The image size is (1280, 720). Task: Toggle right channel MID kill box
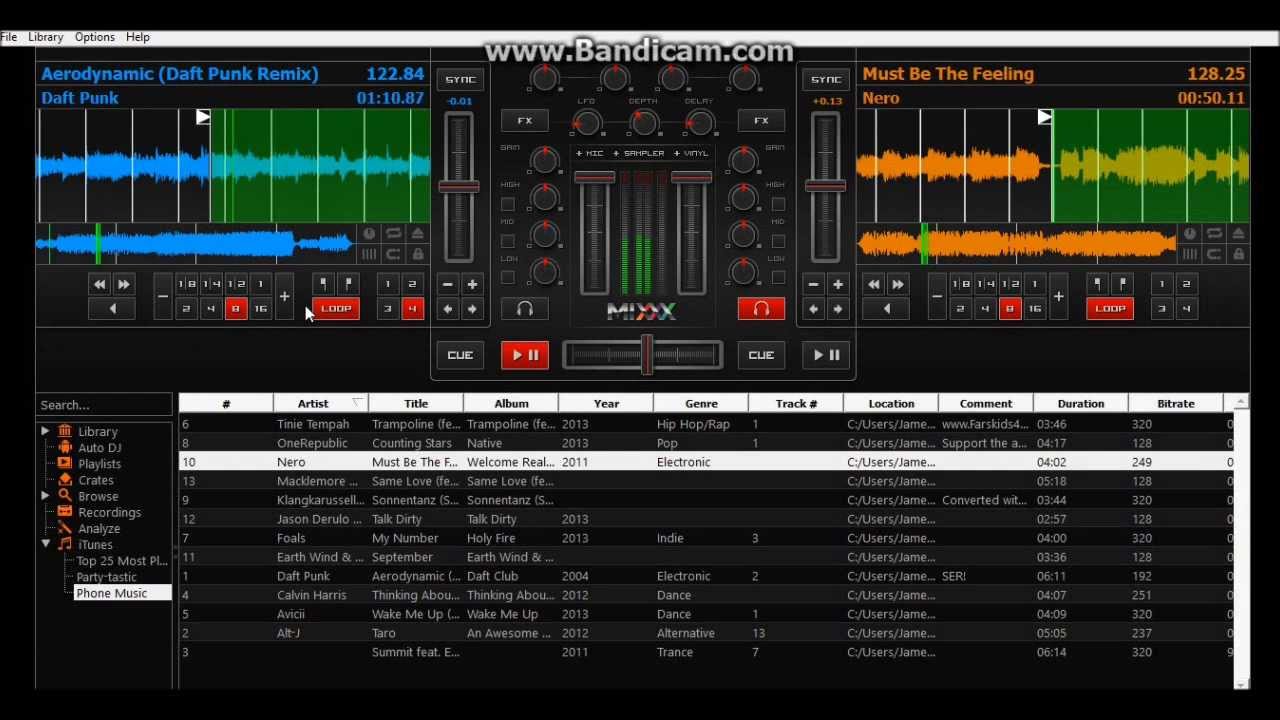click(778, 241)
